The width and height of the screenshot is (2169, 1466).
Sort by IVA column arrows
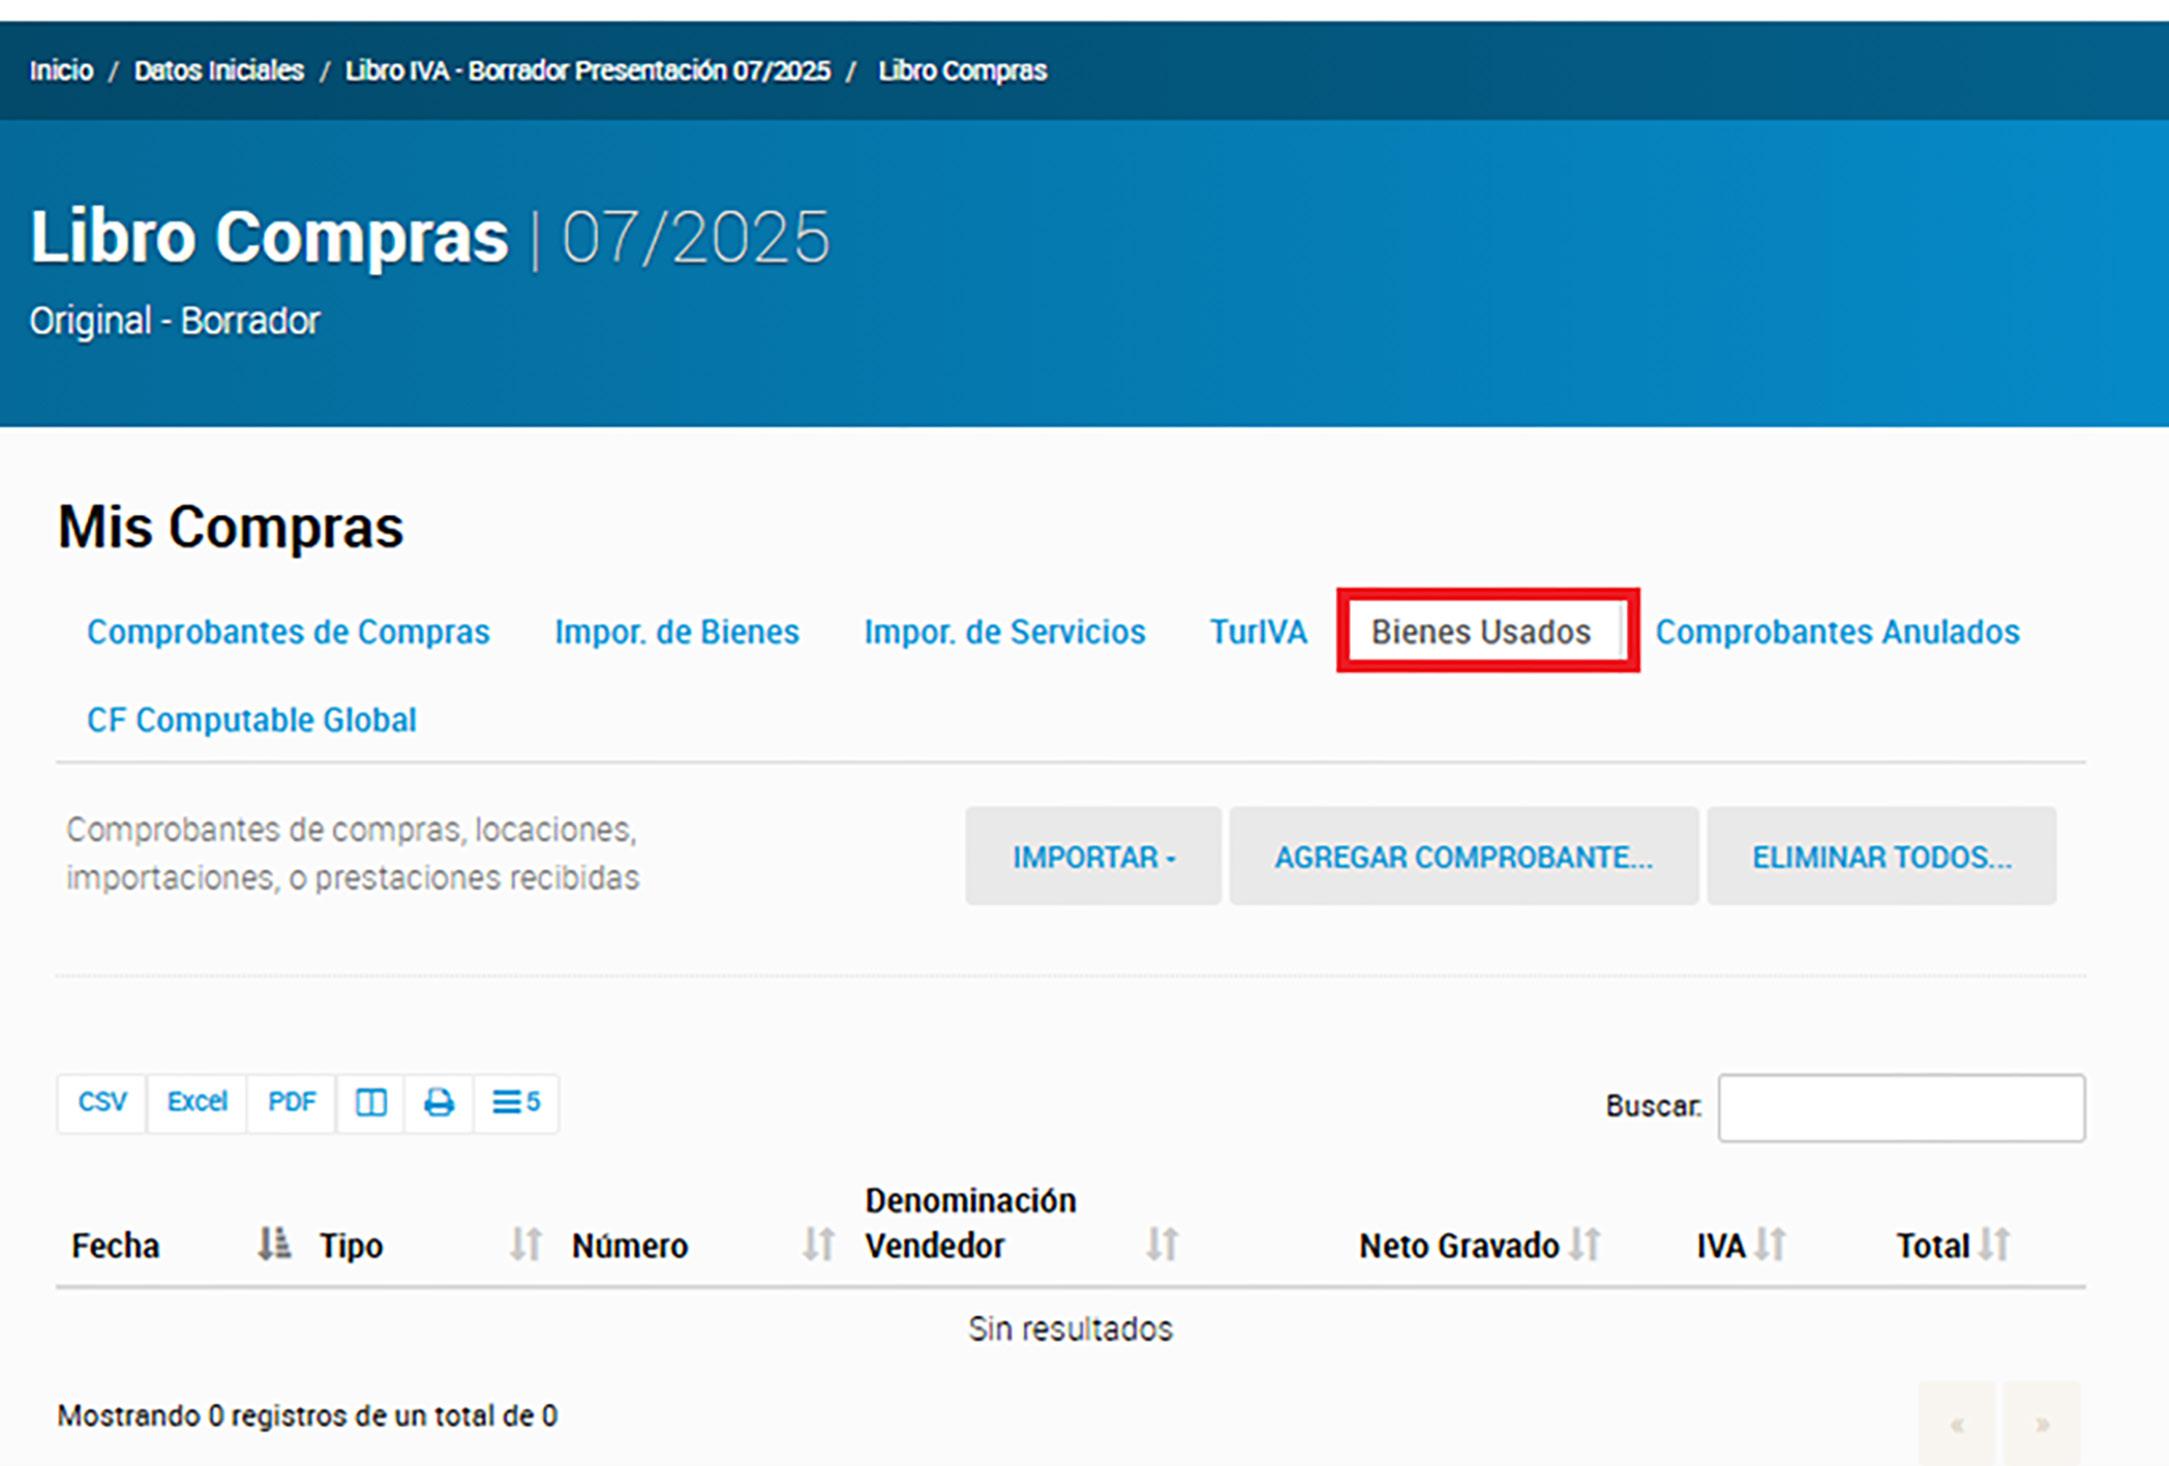pyautogui.click(x=1770, y=1245)
